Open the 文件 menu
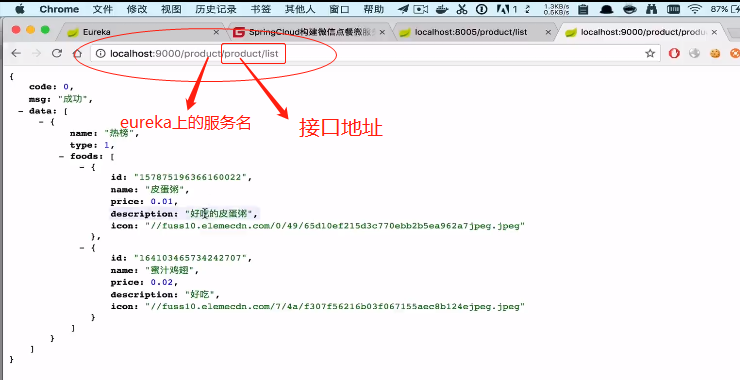Image resolution: width=740 pixels, height=380 pixels. (103, 8)
